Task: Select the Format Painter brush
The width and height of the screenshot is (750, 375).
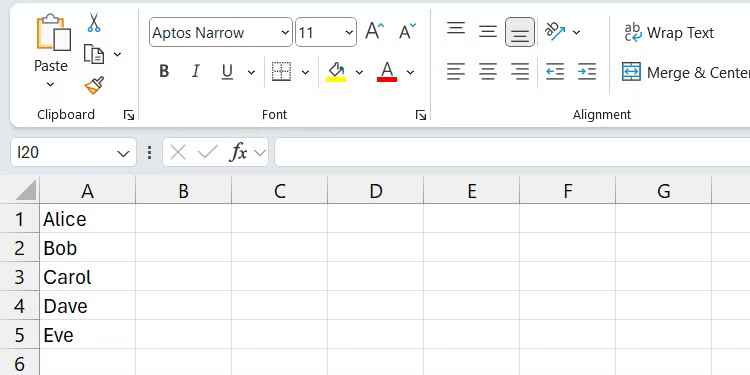Action: 94,85
